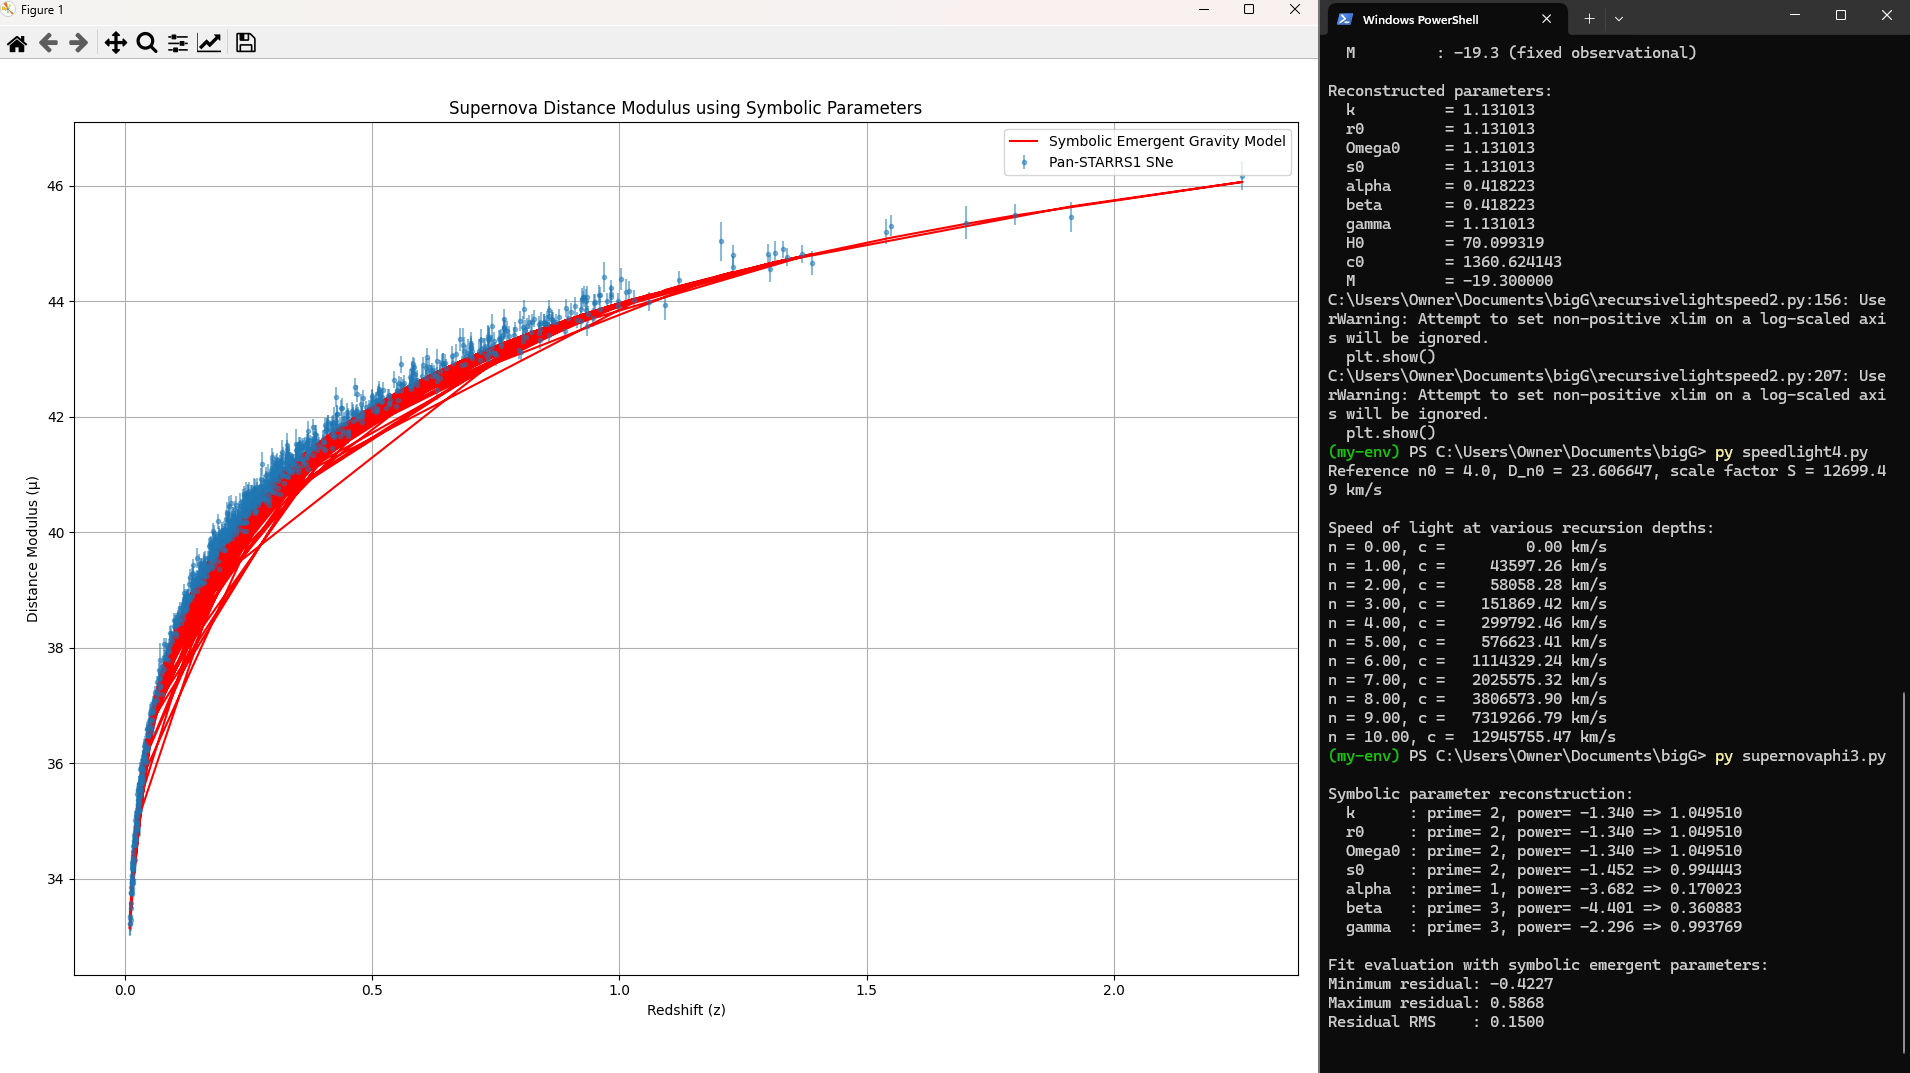Click the H0 = 70.099319 line

coord(1444,243)
